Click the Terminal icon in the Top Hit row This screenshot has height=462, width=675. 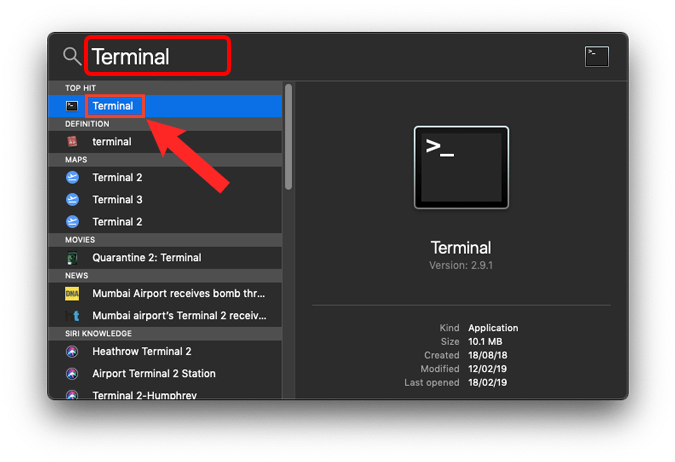72,106
